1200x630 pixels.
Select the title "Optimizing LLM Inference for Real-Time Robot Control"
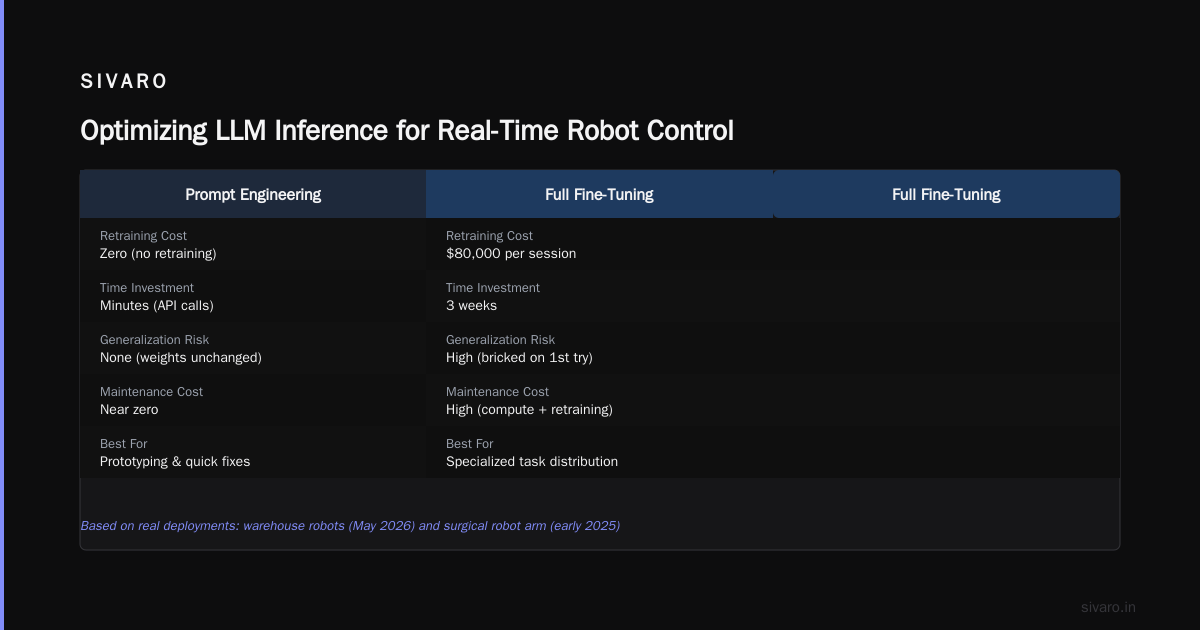(407, 131)
